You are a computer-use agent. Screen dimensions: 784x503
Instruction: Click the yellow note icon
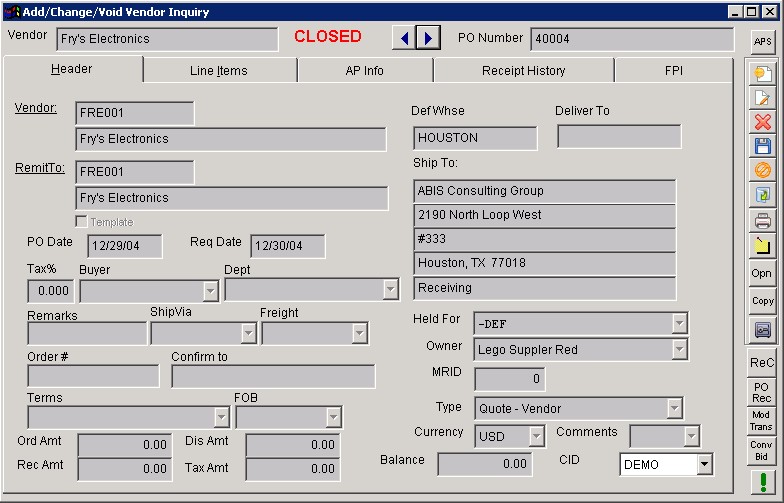[x=763, y=245]
